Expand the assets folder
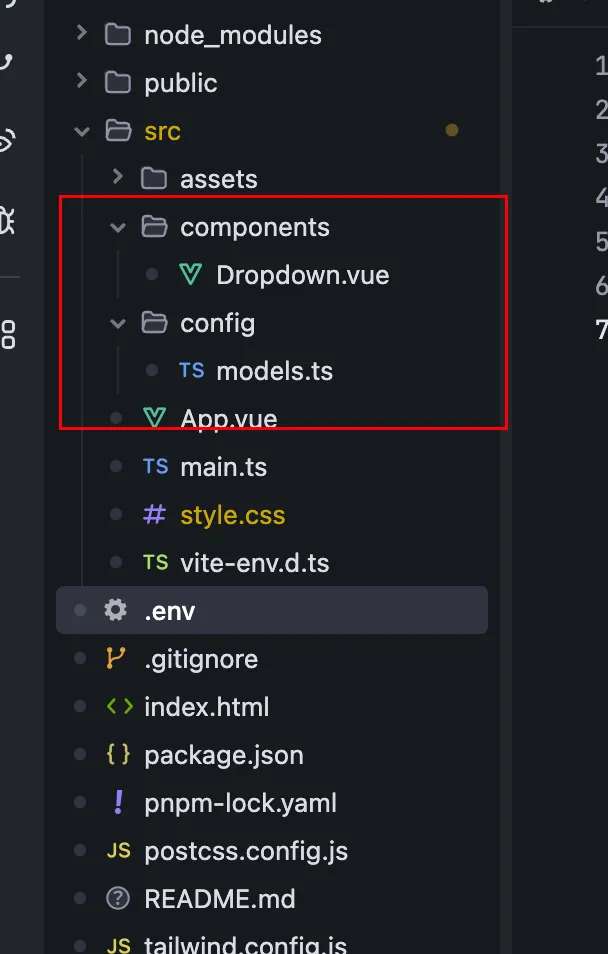This screenshot has height=954, width=608. [118, 179]
